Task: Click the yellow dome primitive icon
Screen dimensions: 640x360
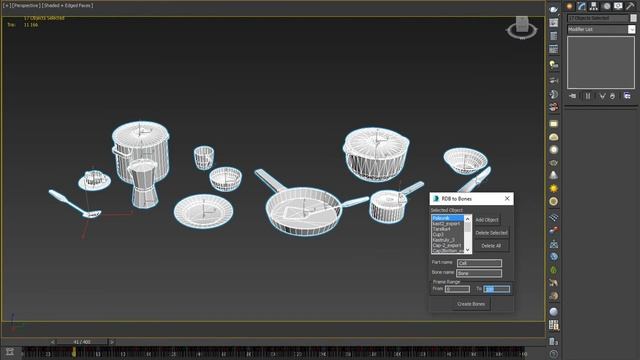Action: (x=553, y=137)
